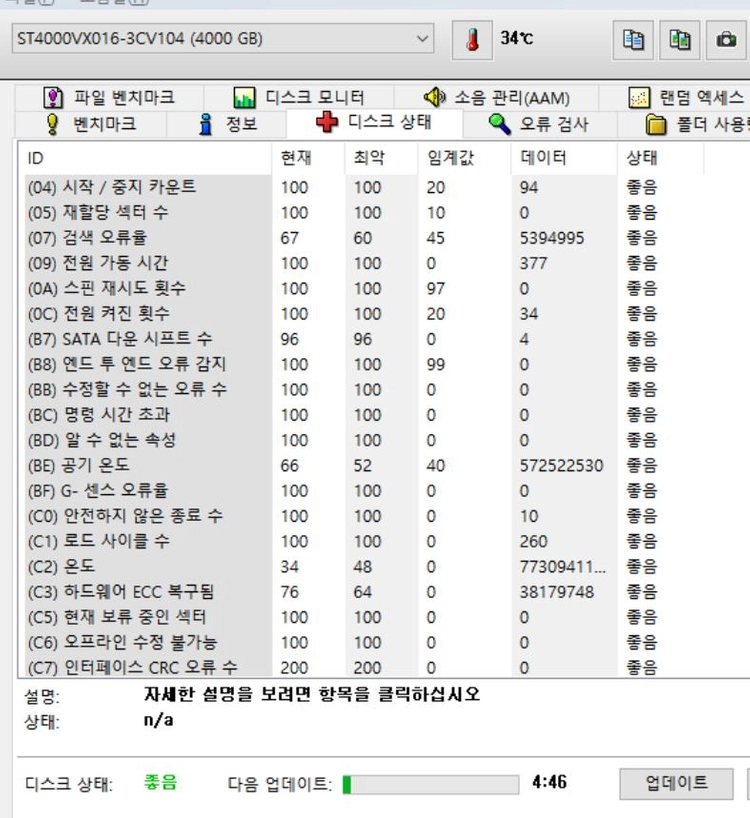Click the 4:46 countdown timer
This screenshot has width=750, height=818.
click(x=550, y=782)
